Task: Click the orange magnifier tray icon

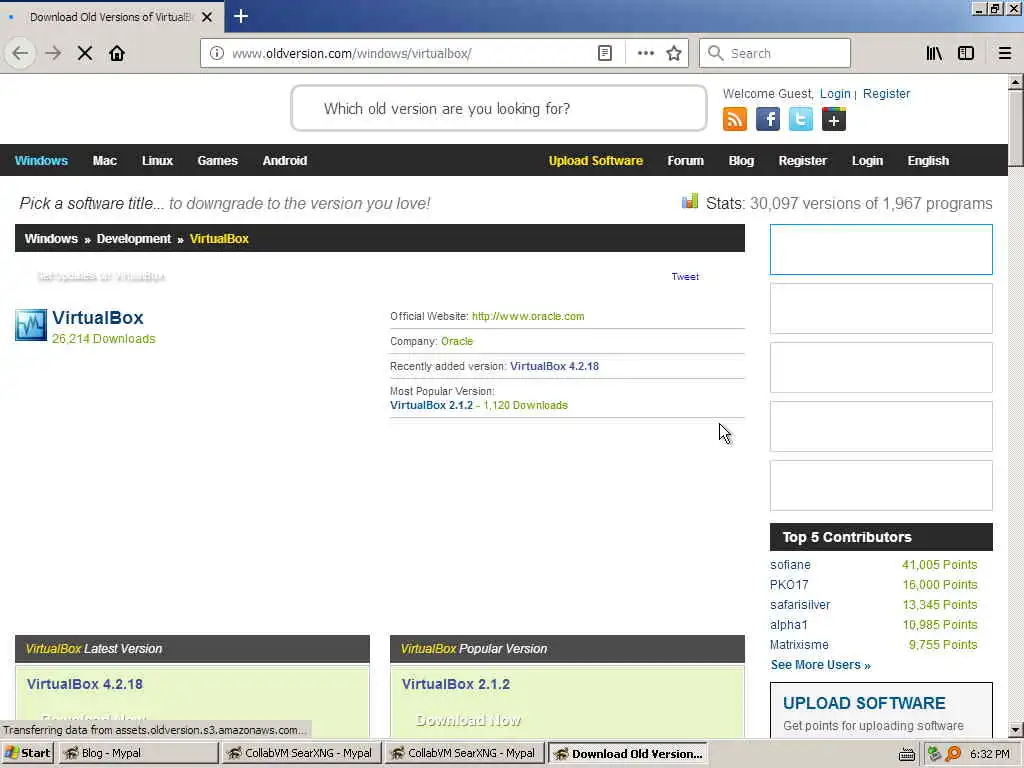Action: pos(953,754)
